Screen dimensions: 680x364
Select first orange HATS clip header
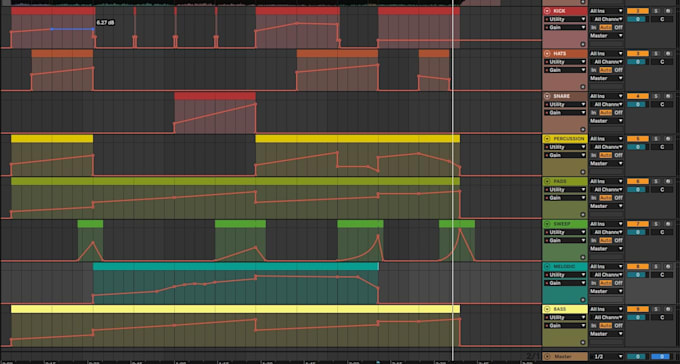click(62, 53)
